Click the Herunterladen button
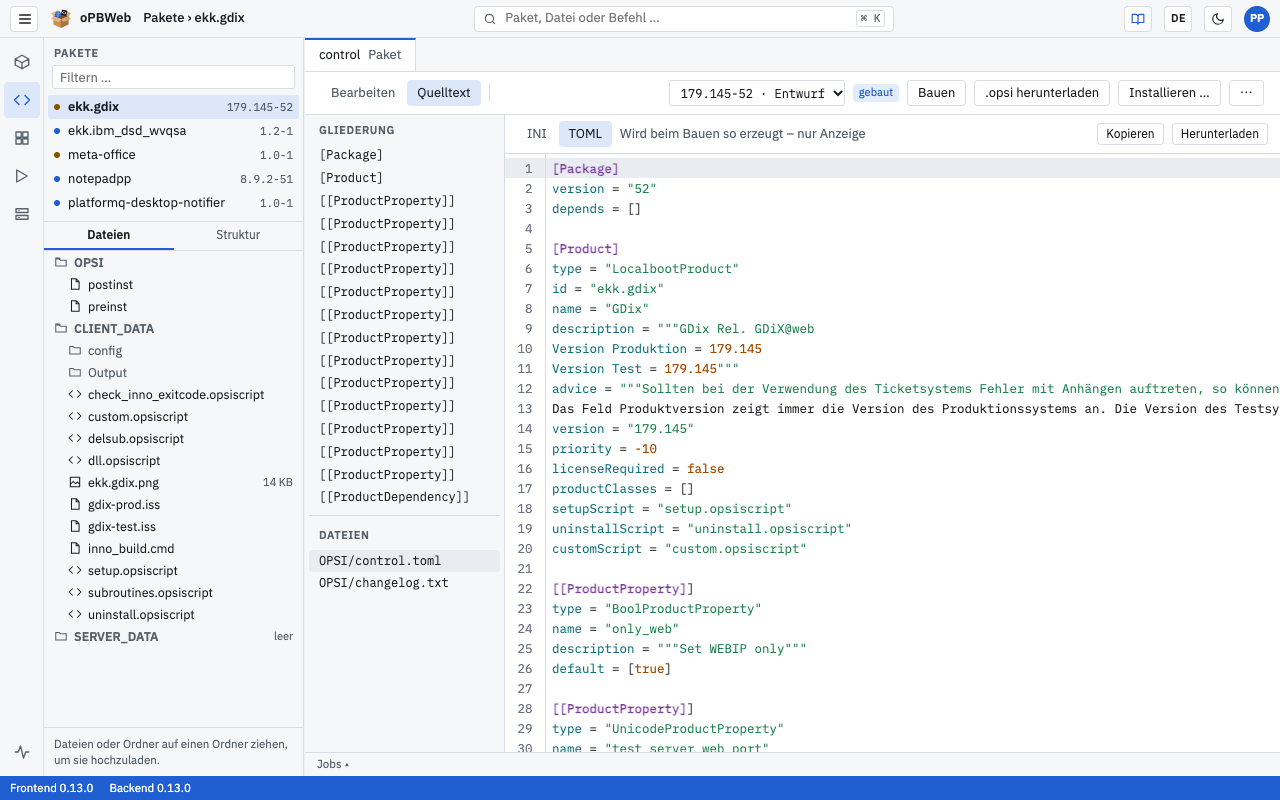This screenshot has height=800, width=1280. coord(1219,134)
